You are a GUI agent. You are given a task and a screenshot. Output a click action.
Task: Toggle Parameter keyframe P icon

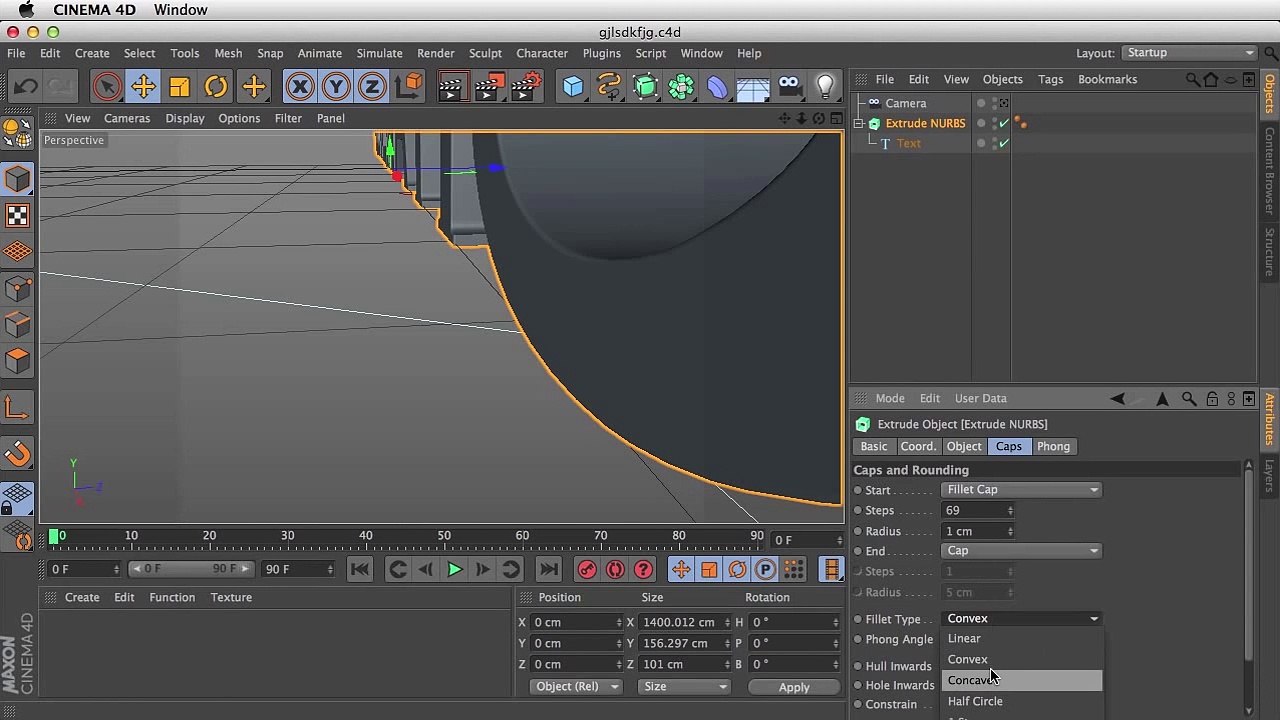[x=765, y=569]
